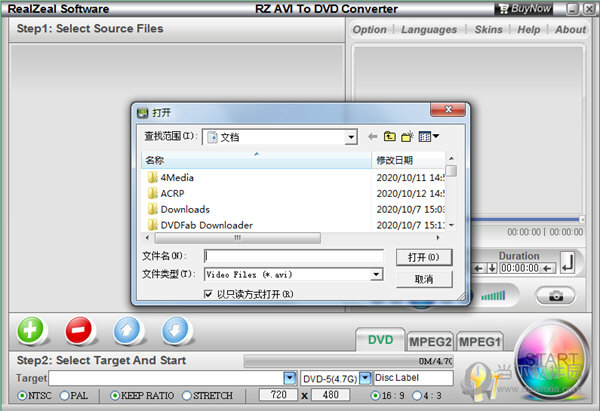
Task: Click left-arrow button next to Duration down arrow
Action: point(478,268)
